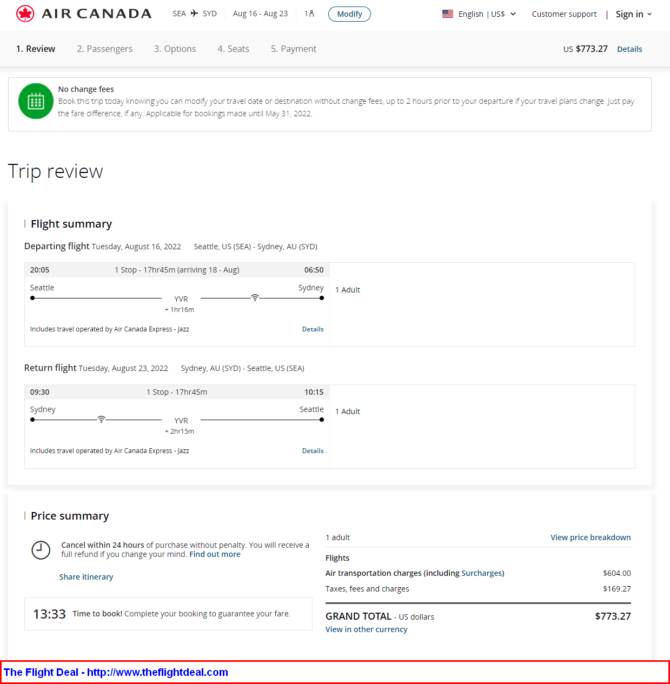Go to the 5. Payment step
Image resolution: width=670 pixels, height=684 pixels.
pos(294,49)
